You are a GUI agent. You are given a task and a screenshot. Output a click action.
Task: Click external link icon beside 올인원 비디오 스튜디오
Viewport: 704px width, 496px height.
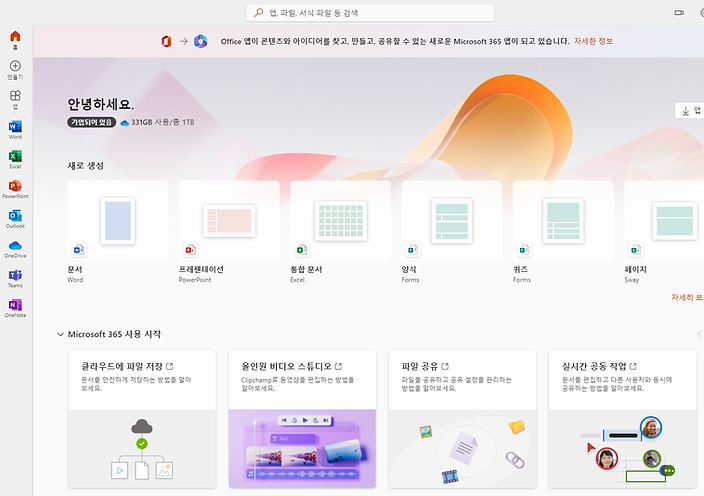click(x=339, y=366)
